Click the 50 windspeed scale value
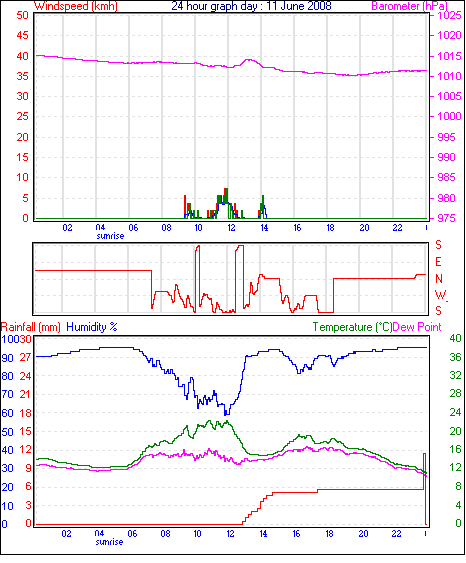 (22, 15)
